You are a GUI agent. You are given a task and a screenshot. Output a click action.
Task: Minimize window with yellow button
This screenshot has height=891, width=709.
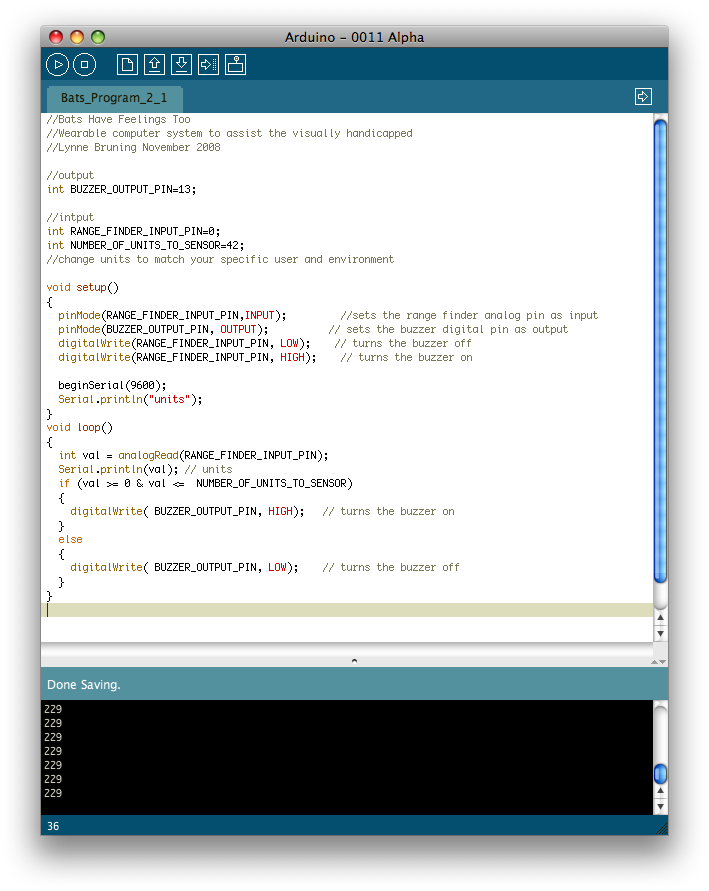tap(77, 38)
